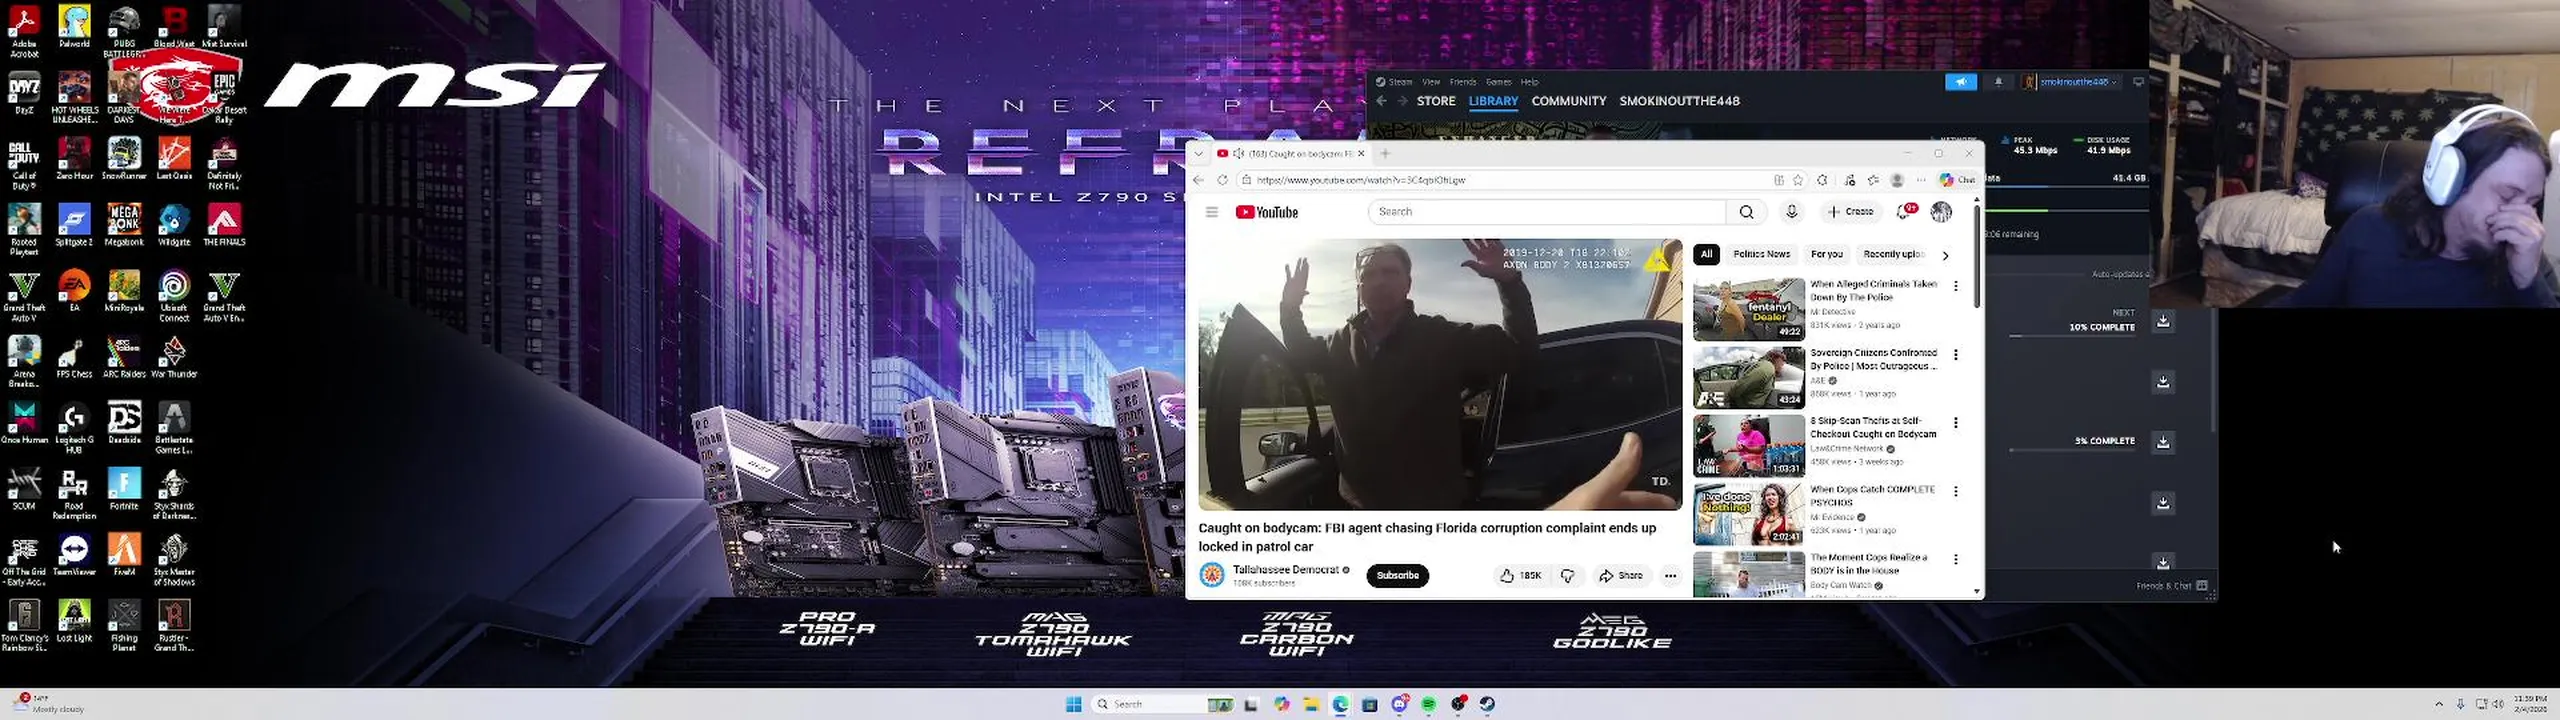Click the Share button under video
Viewport: 2560px width, 720px height.
point(1620,575)
